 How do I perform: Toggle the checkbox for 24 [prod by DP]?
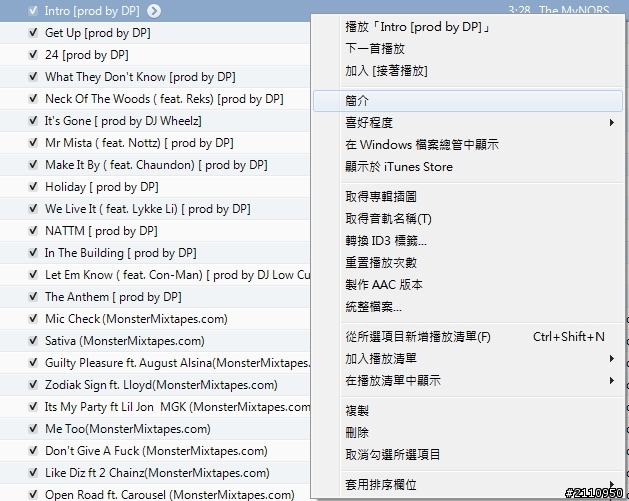point(33,55)
